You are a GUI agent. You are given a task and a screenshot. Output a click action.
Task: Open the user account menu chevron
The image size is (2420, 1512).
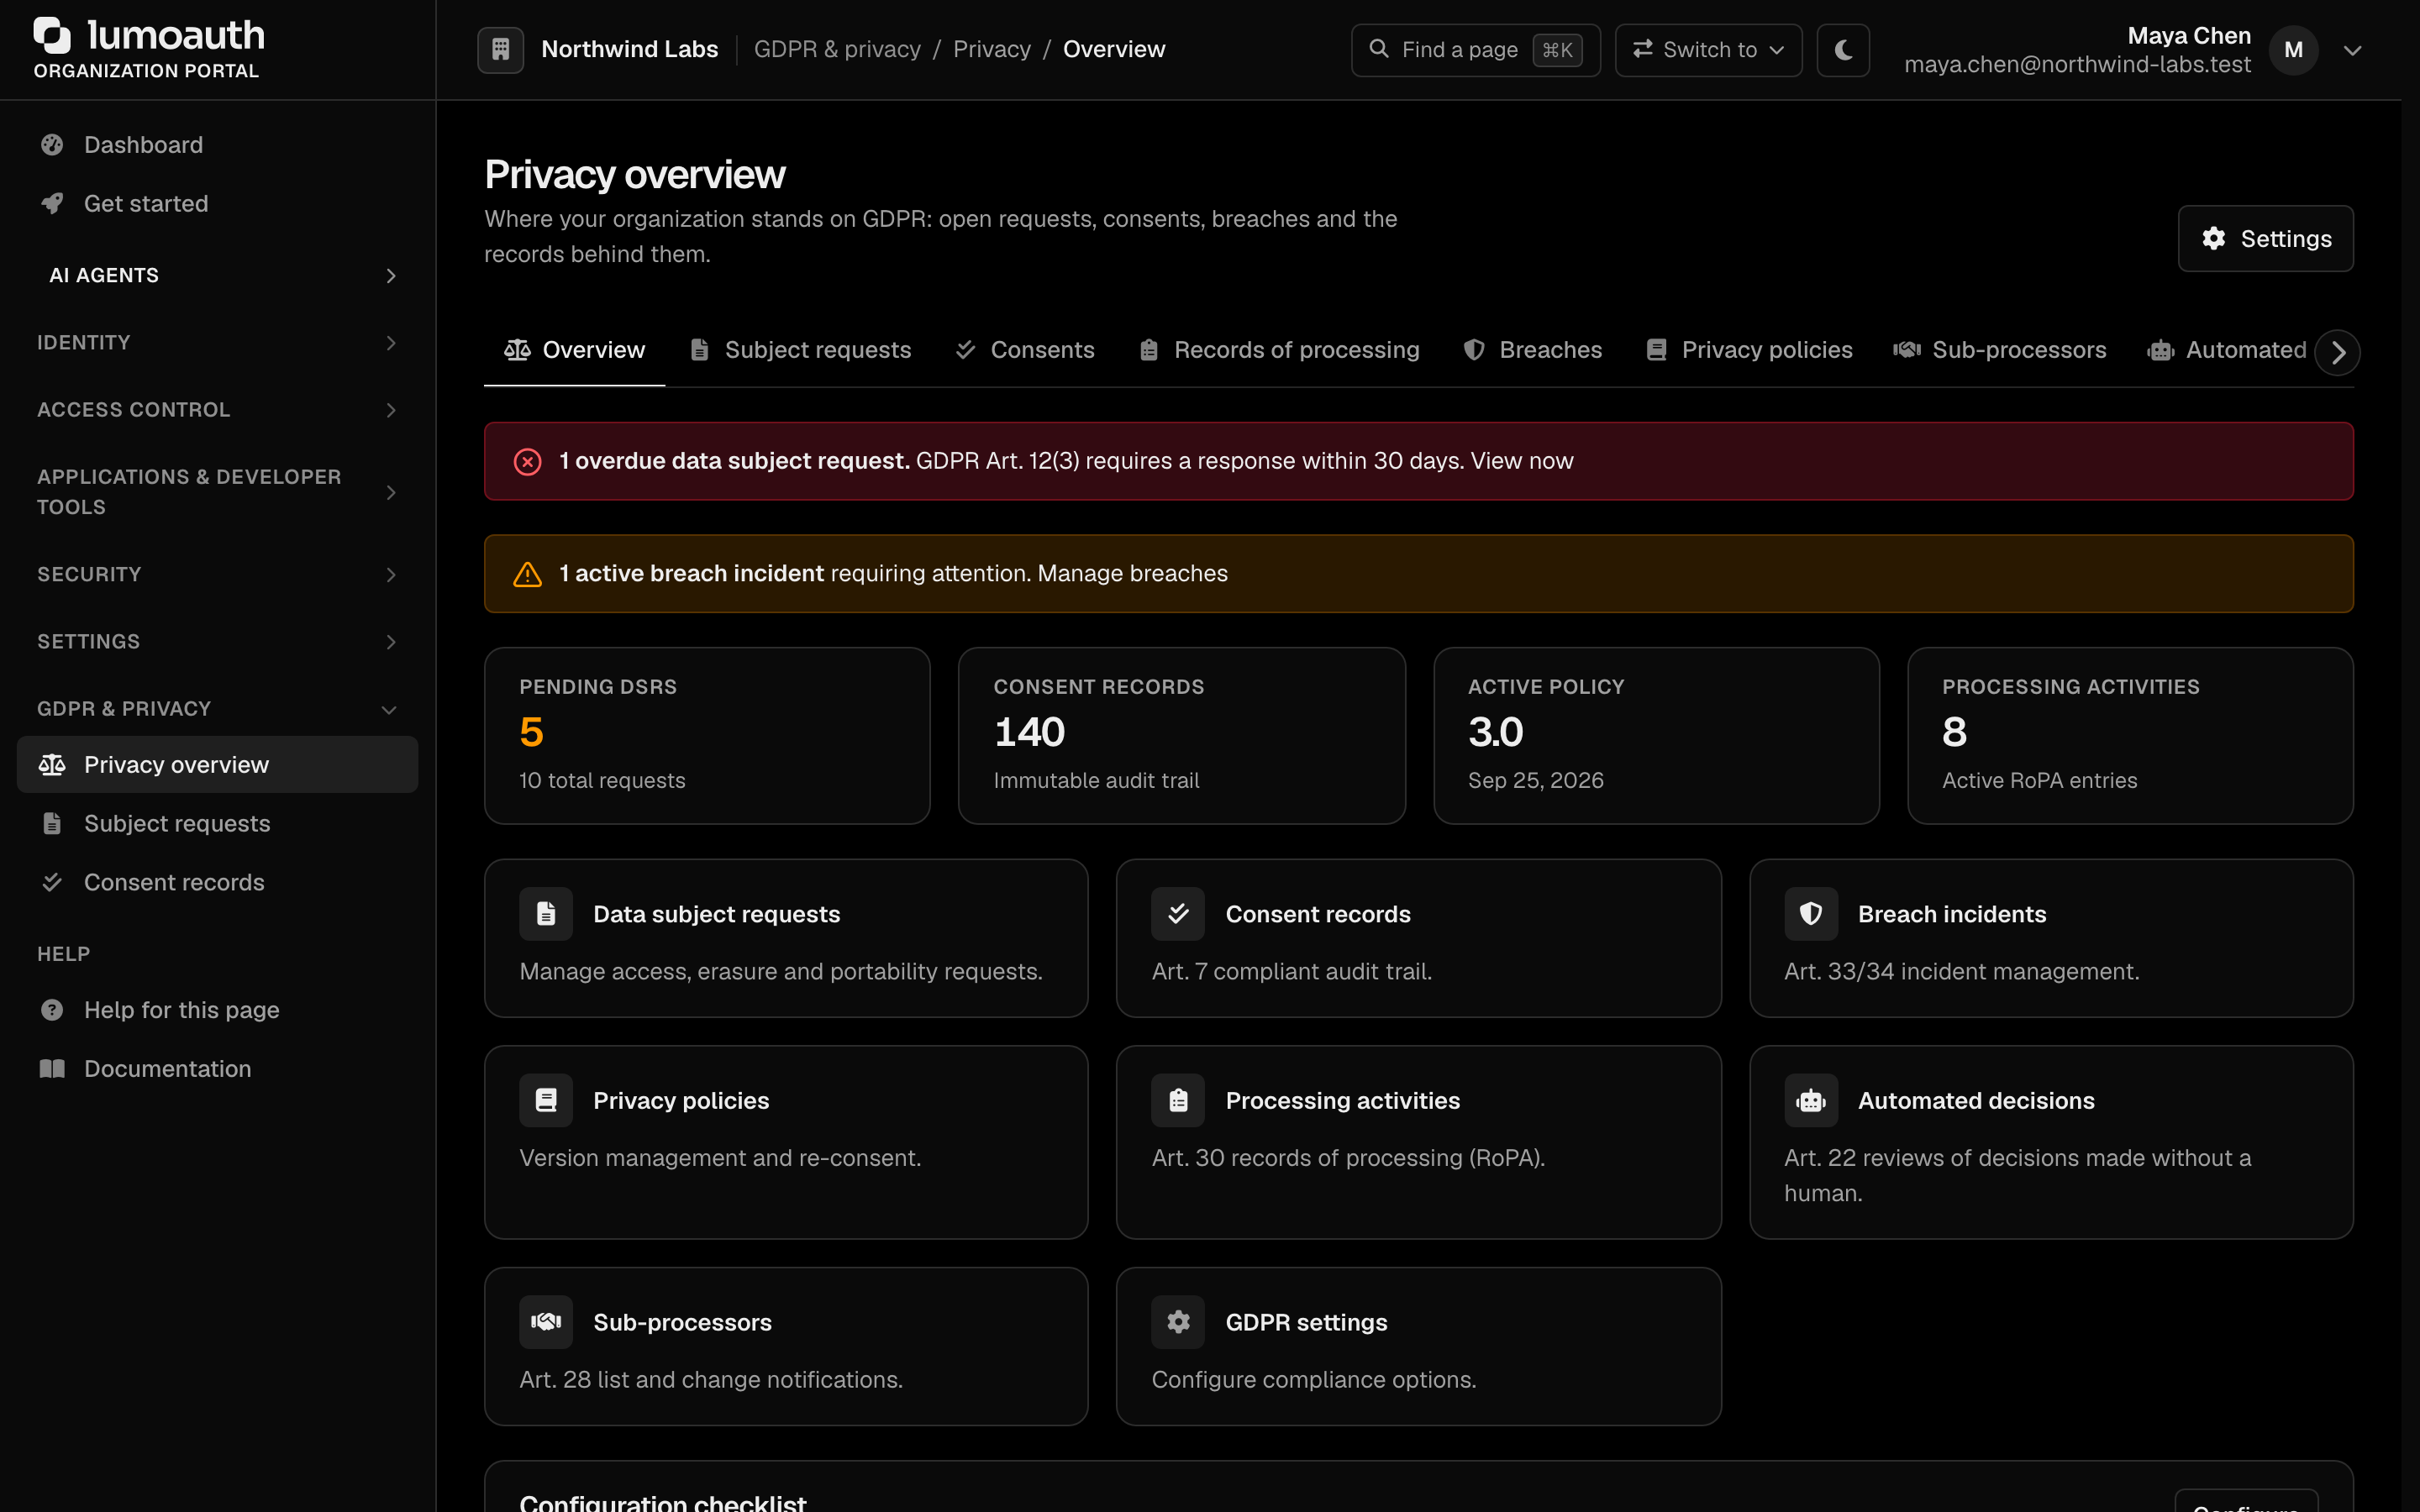pos(2353,50)
